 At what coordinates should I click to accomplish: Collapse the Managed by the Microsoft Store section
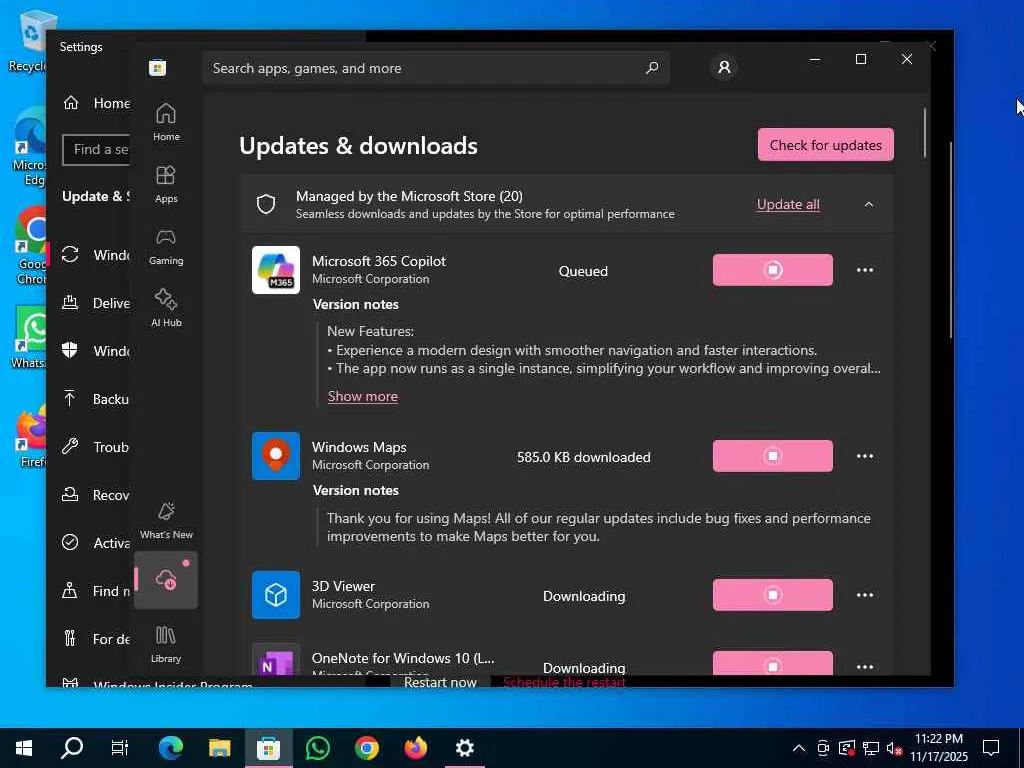[x=869, y=204]
